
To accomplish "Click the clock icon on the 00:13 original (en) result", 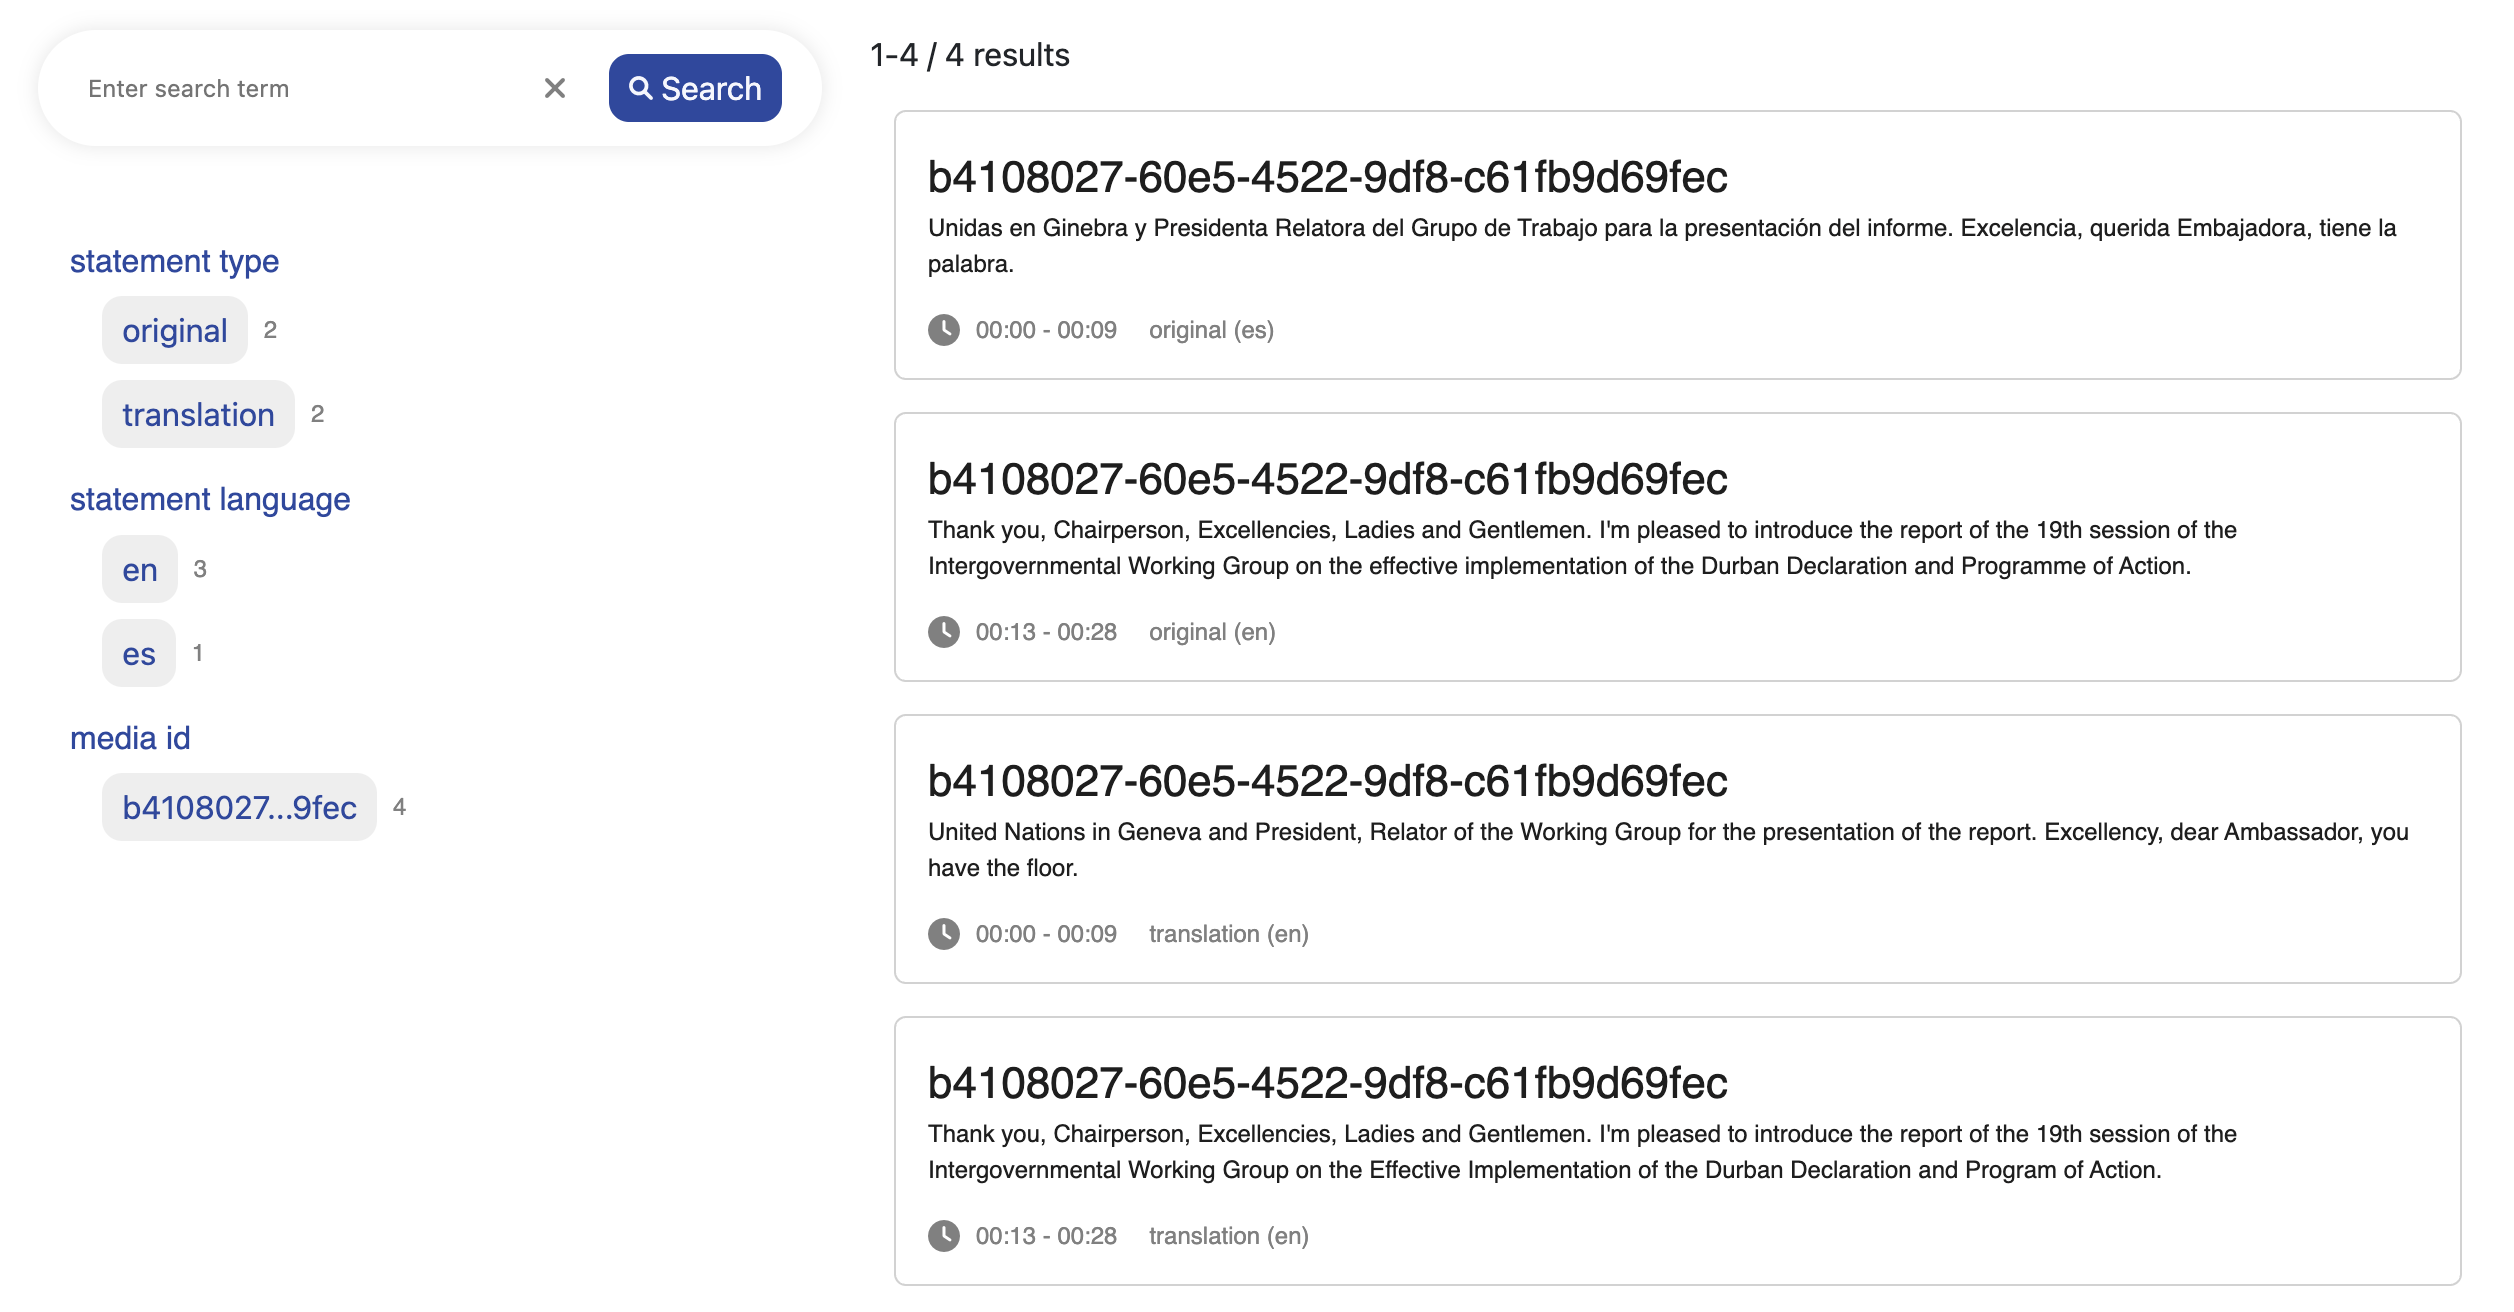I will 943,632.
